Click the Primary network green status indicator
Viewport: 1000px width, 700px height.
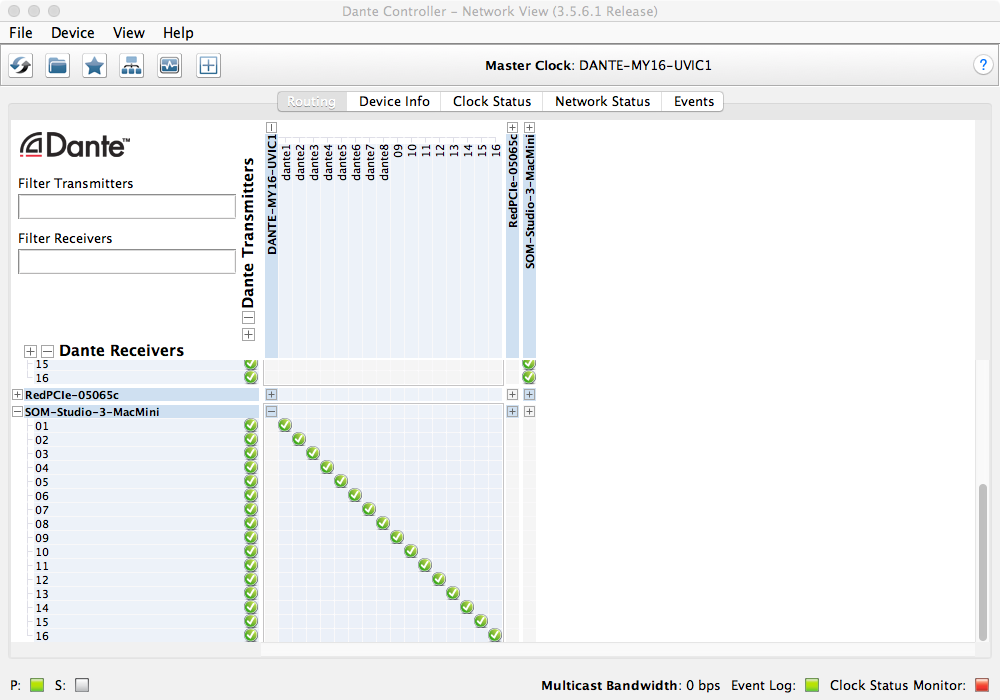pyautogui.click(x=37, y=685)
